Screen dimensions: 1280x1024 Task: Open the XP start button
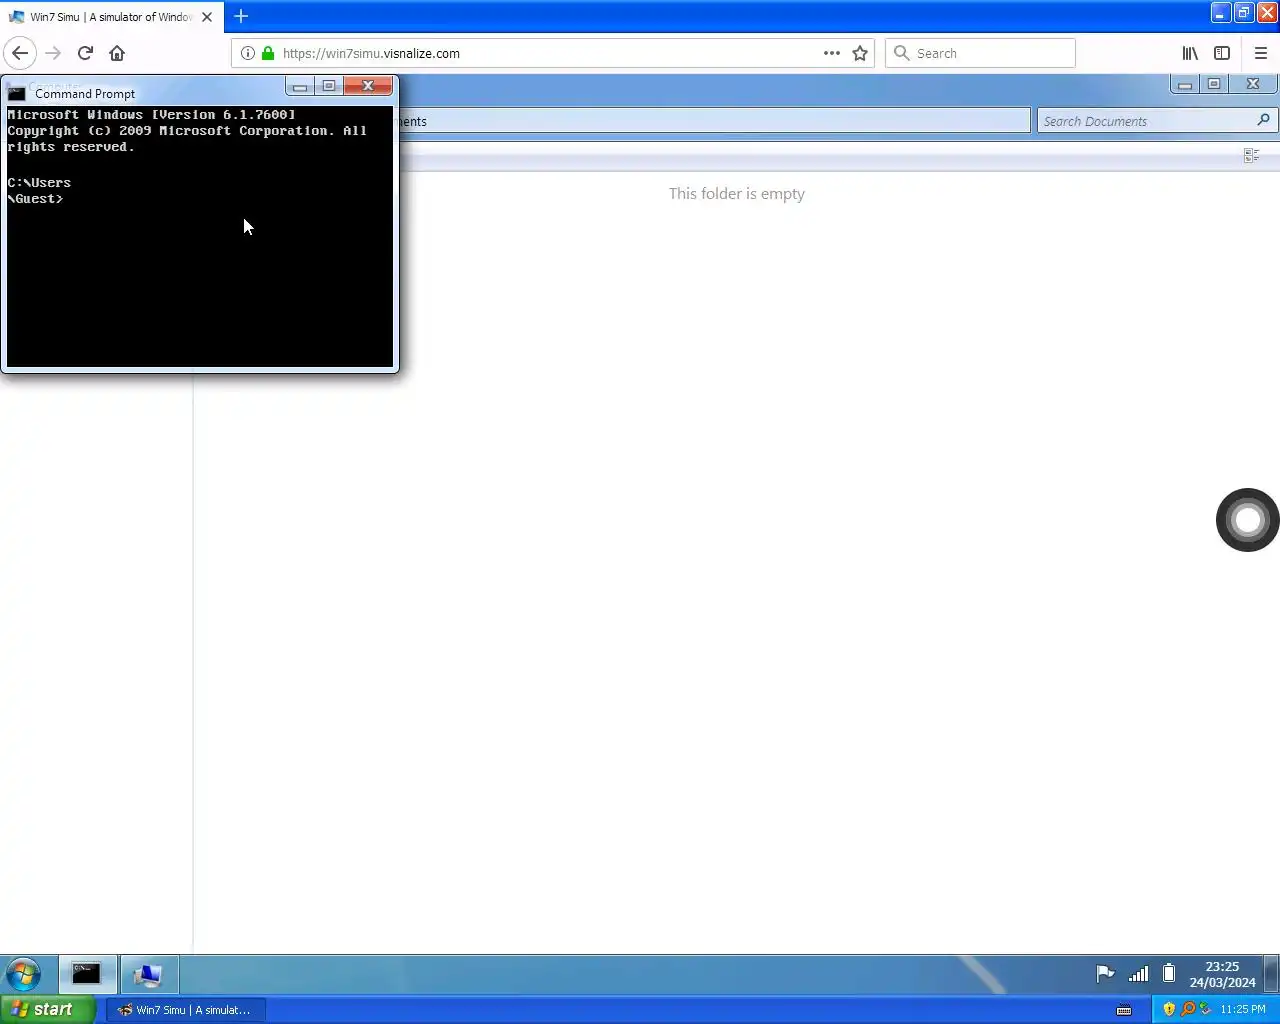[47, 1010]
